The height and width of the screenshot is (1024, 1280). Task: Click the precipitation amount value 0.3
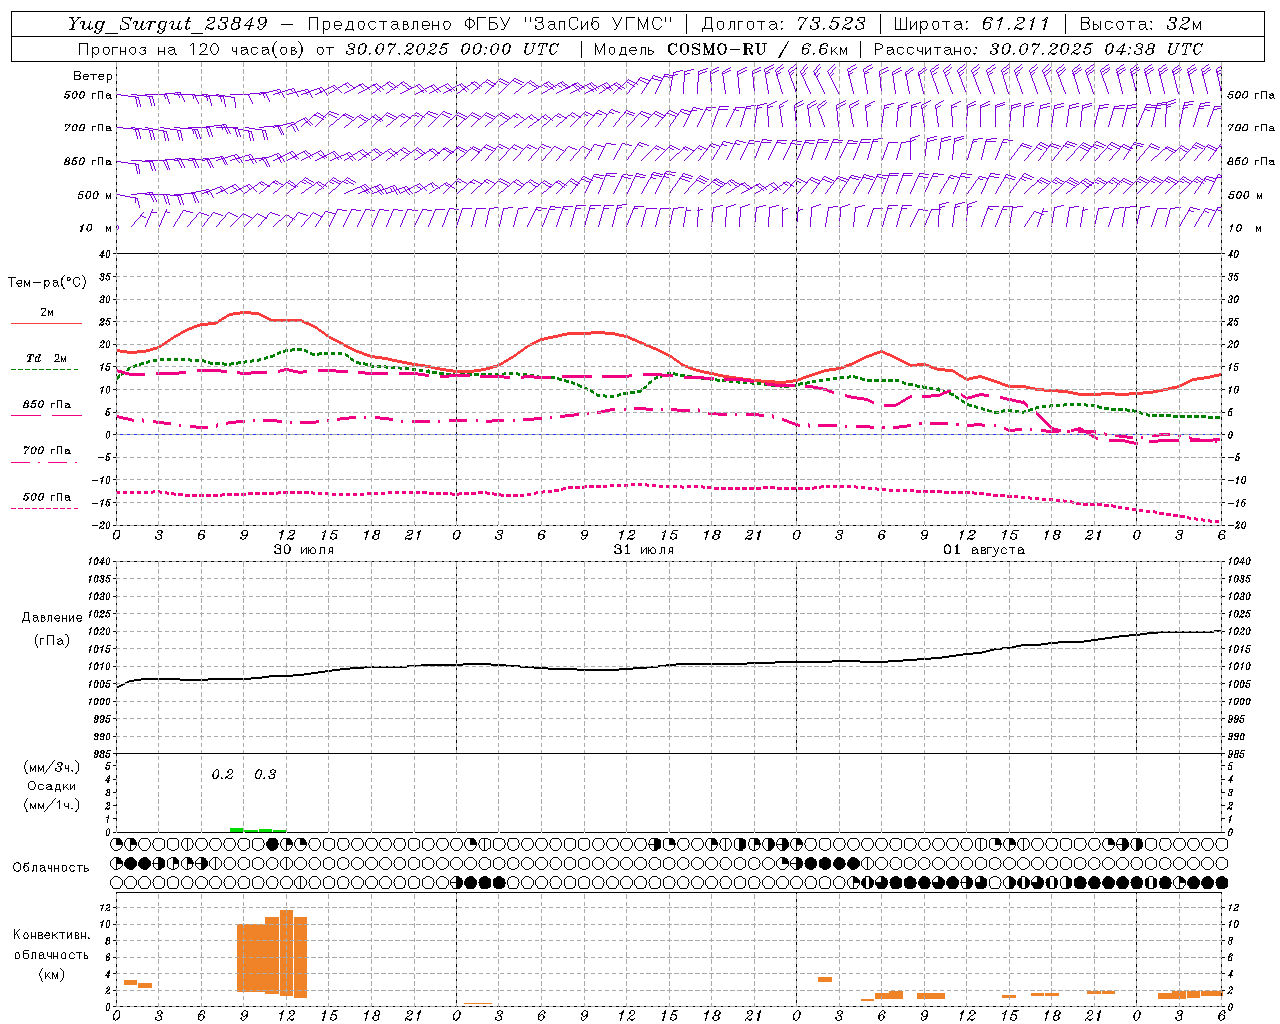(x=265, y=775)
